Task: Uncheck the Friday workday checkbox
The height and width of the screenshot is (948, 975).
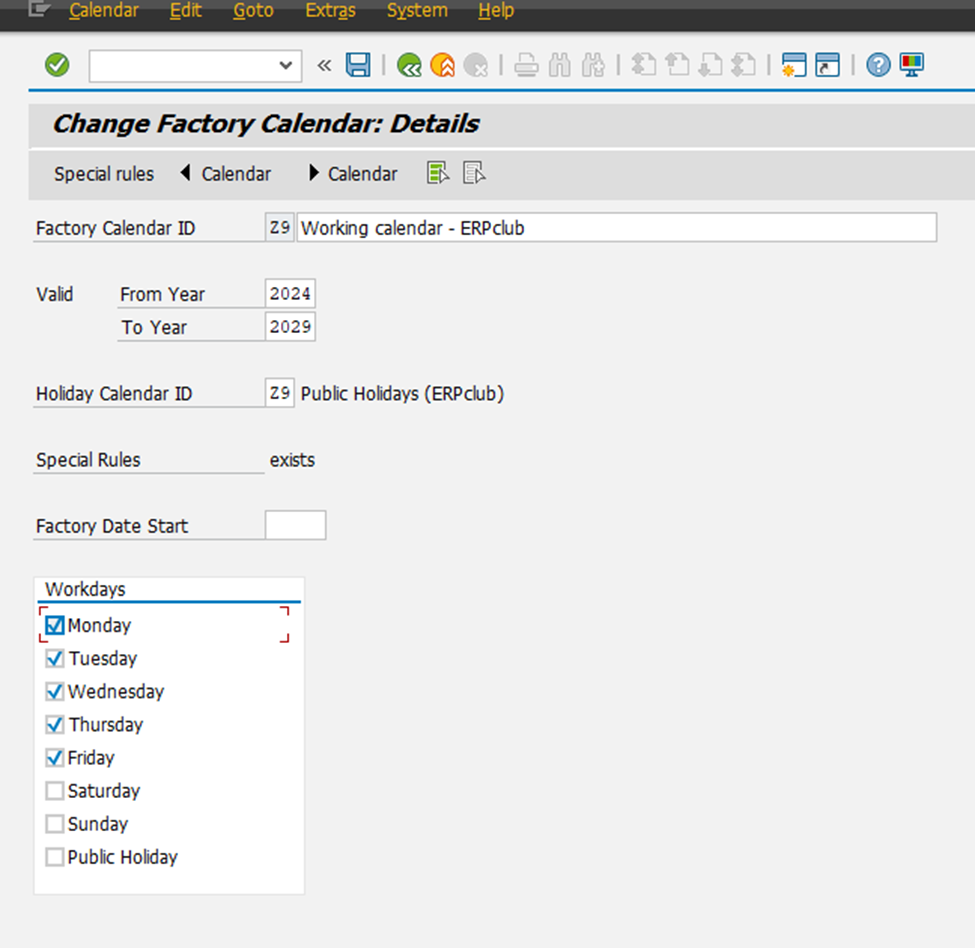Action: (x=55, y=757)
